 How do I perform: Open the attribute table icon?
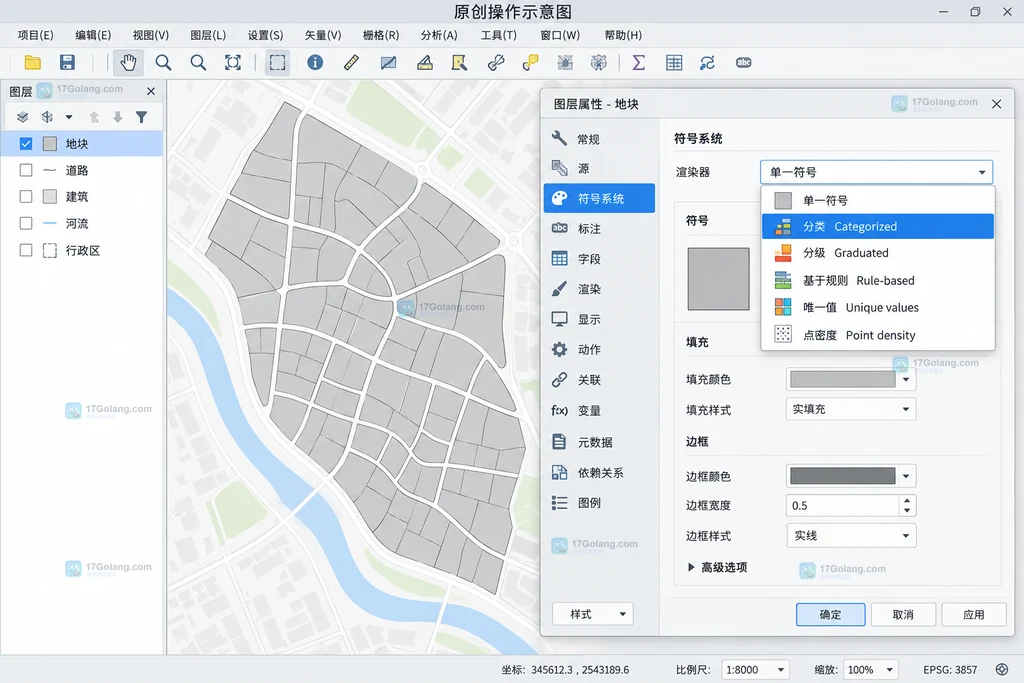pos(674,63)
